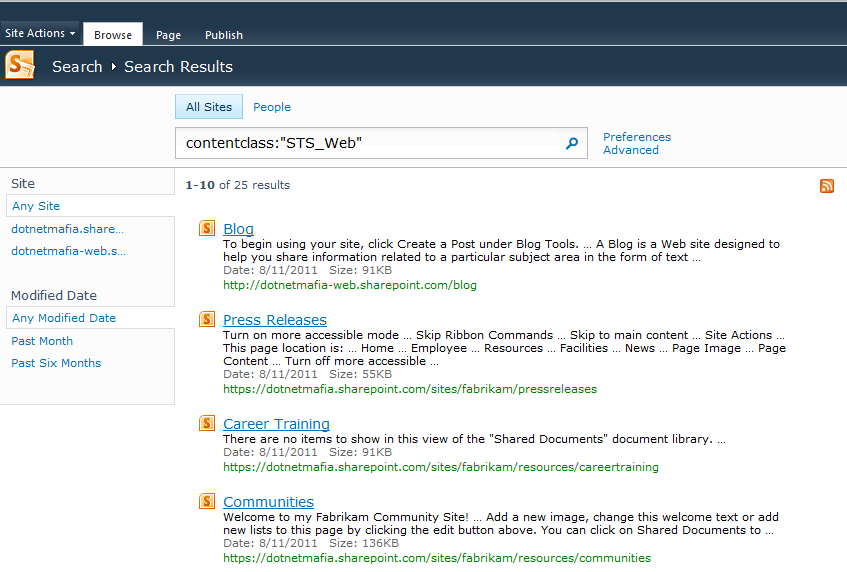Open the Communities result title
Viewport: 847px width, 572px height.
(x=268, y=502)
